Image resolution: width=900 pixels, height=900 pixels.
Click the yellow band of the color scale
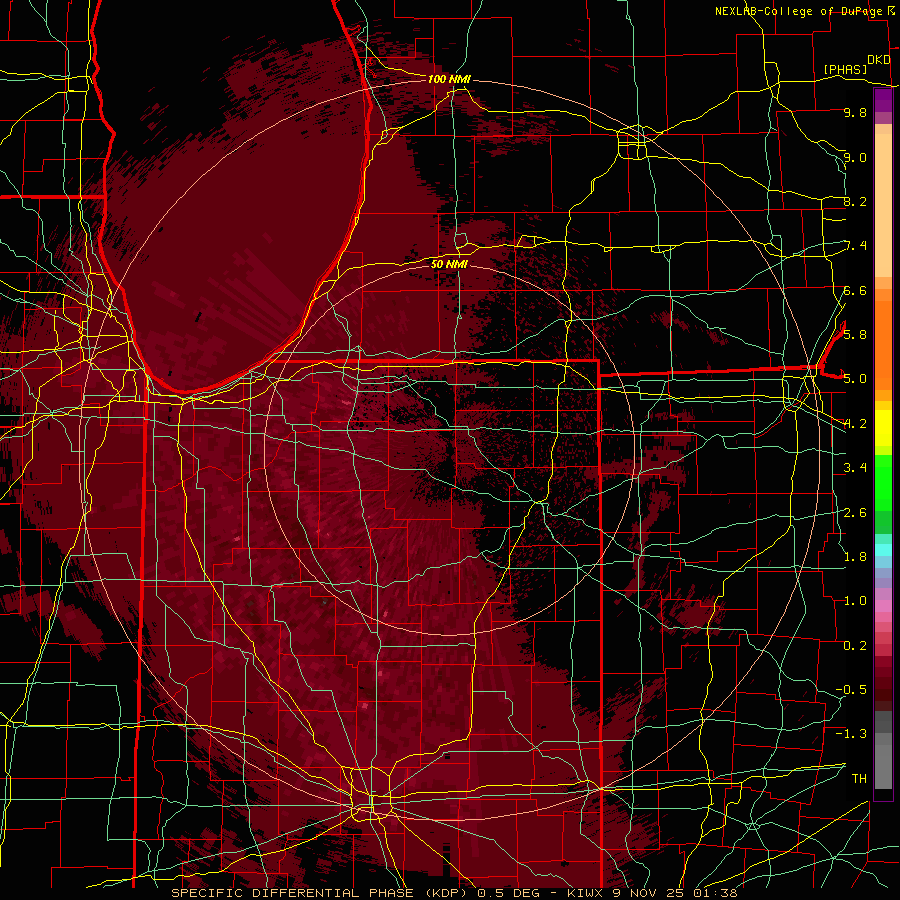883,428
